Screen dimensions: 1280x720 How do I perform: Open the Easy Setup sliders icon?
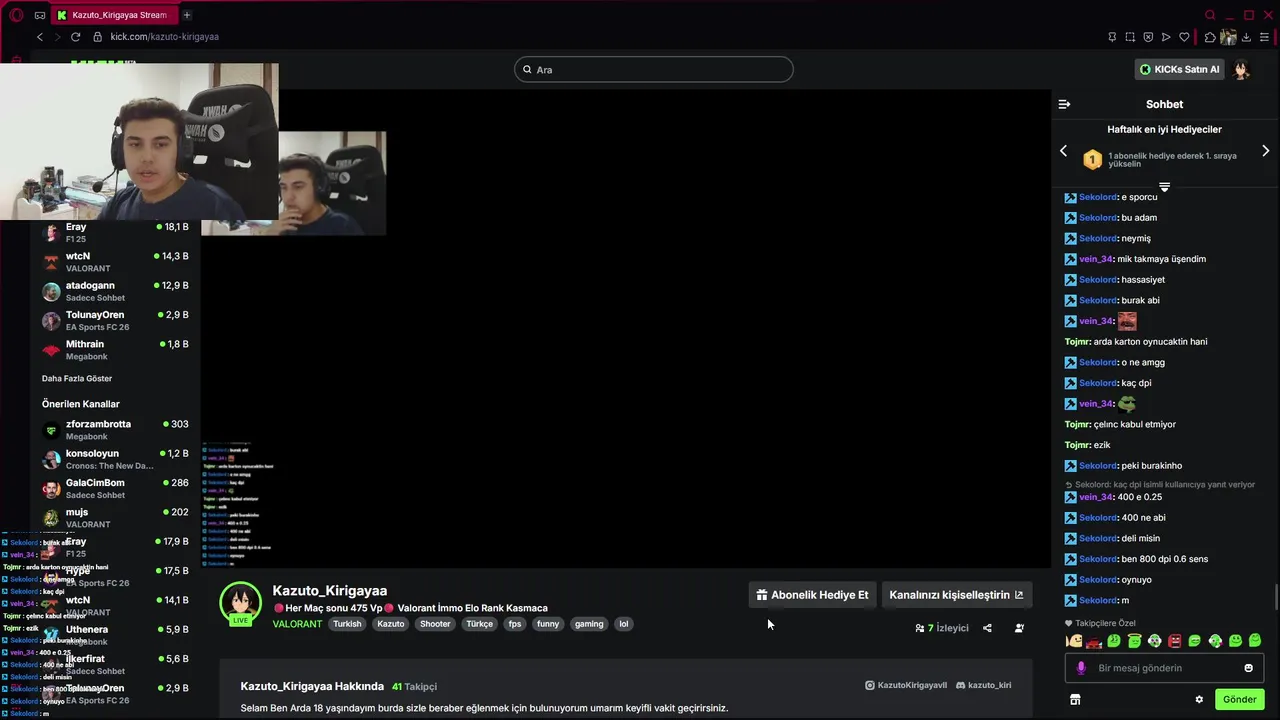pos(1265,37)
